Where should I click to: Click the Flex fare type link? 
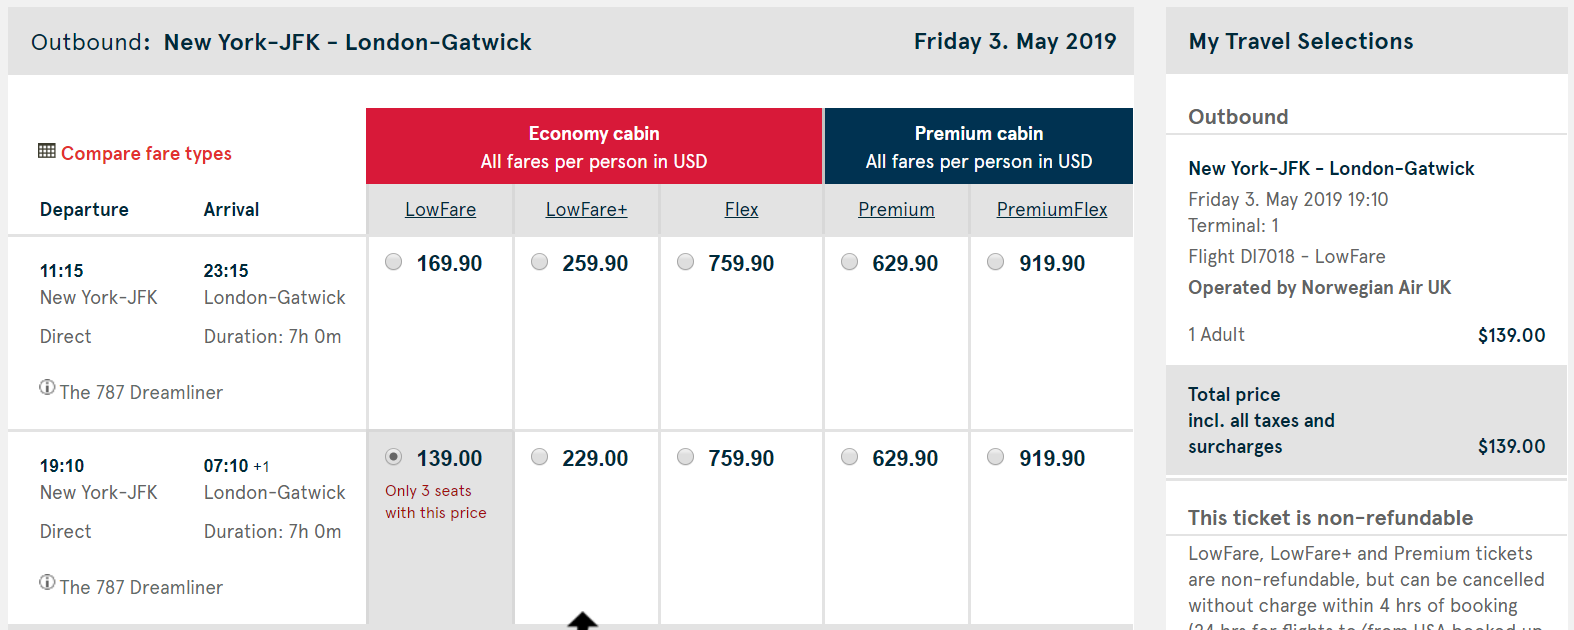click(741, 210)
